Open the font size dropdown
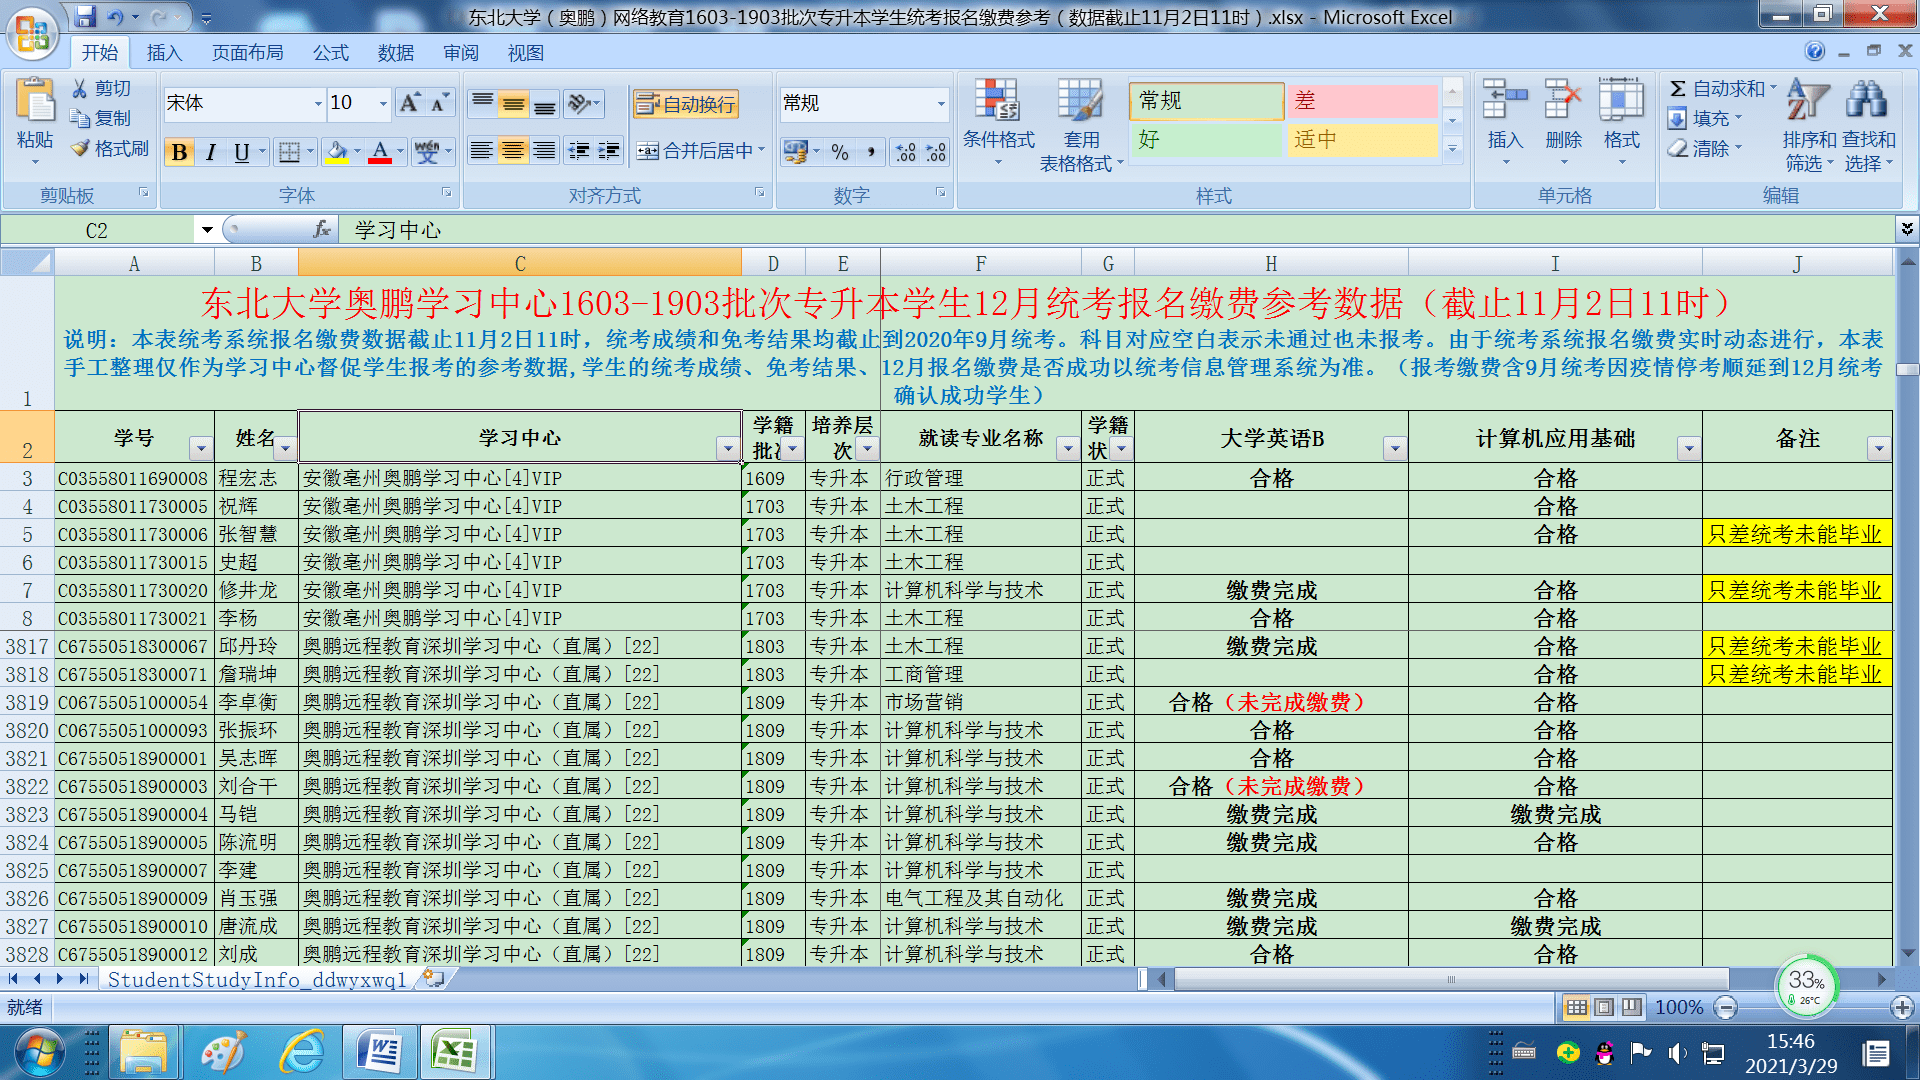Viewport: 1920px width, 1080px height. point(383,103)
